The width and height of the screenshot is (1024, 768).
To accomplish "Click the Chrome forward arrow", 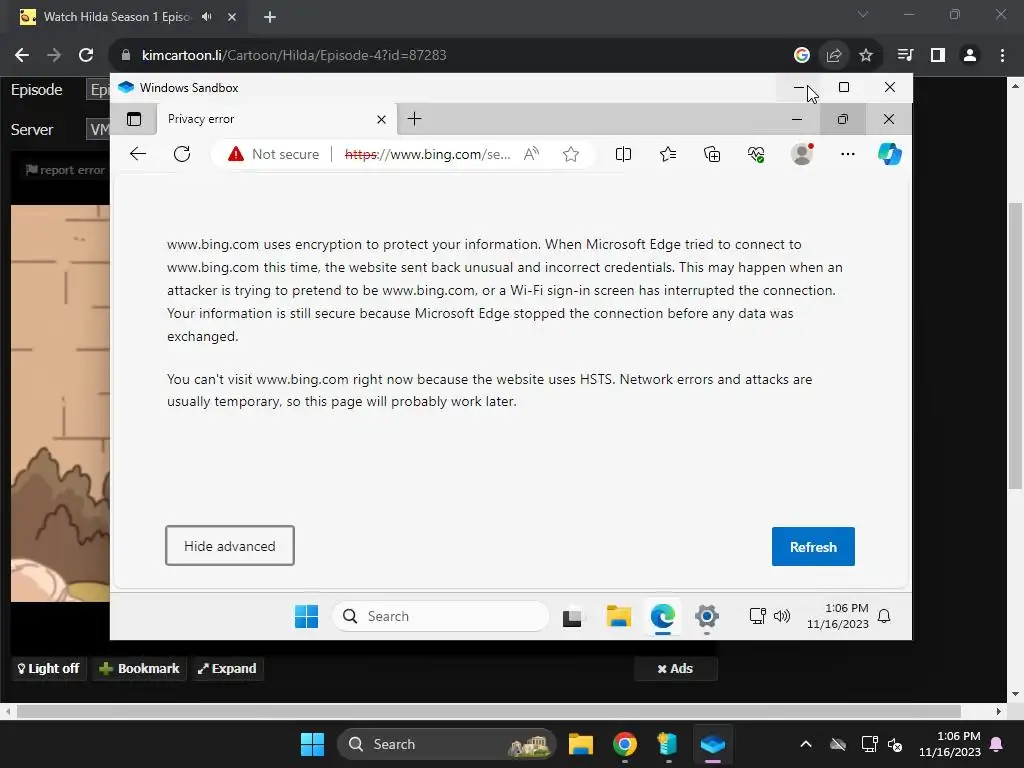I will pyautogui.click(x=54, y=56).
